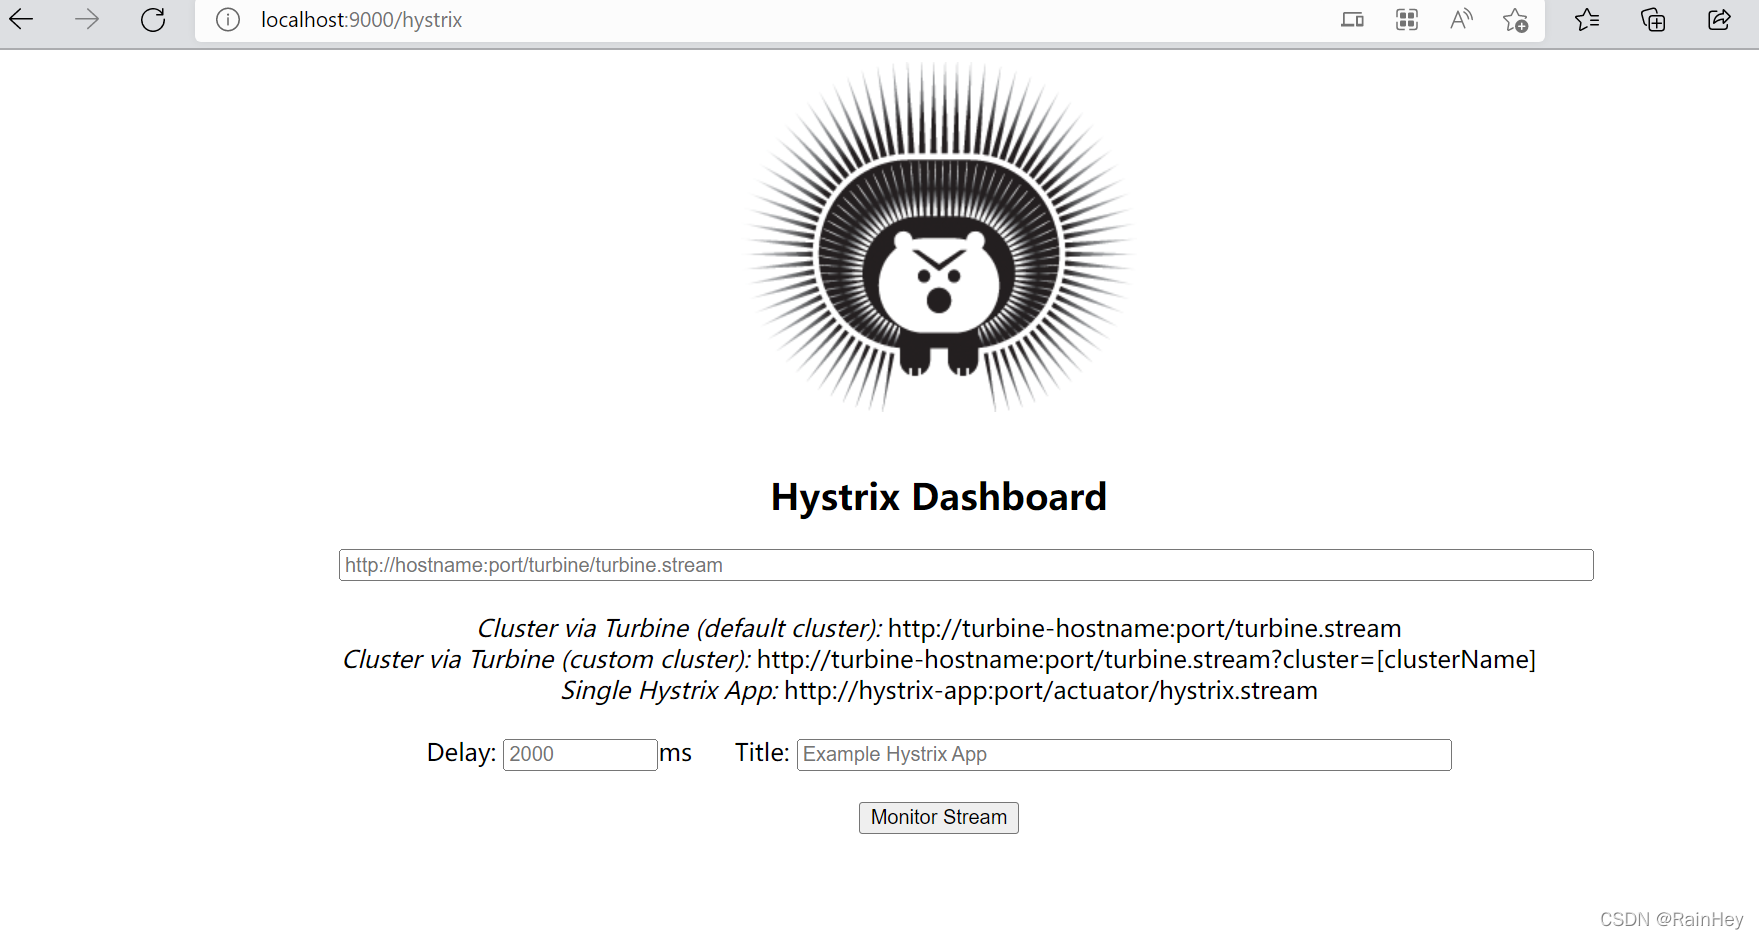Click the Hystrix Dashboard heading
Viewport: 1759px width, 939px height.
pyautogui.click(x=939, y=497)
